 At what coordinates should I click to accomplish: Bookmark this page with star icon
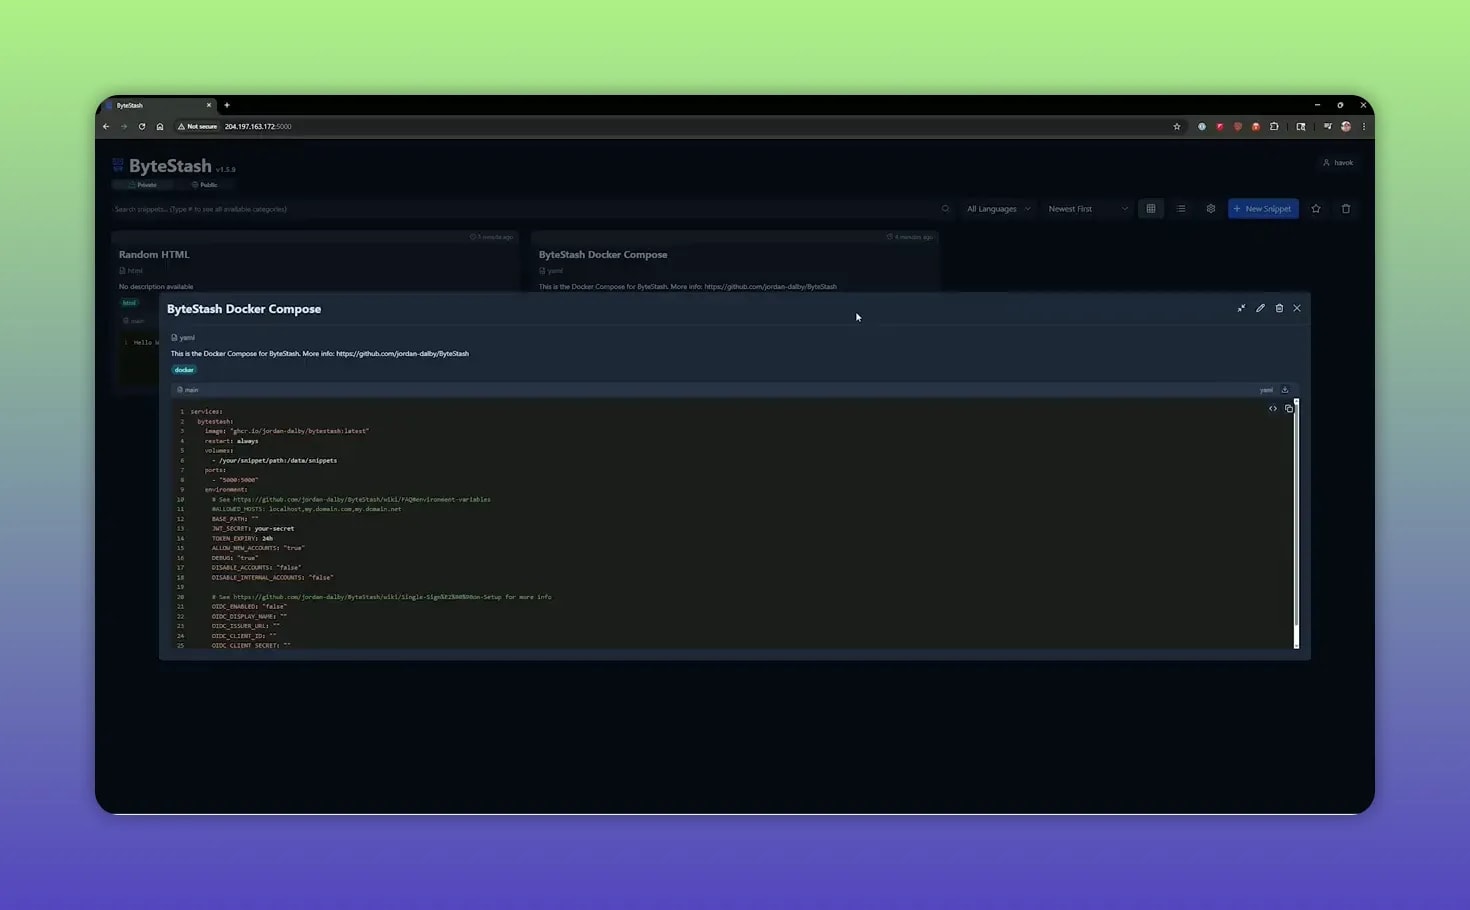(x=1177, y=127)
